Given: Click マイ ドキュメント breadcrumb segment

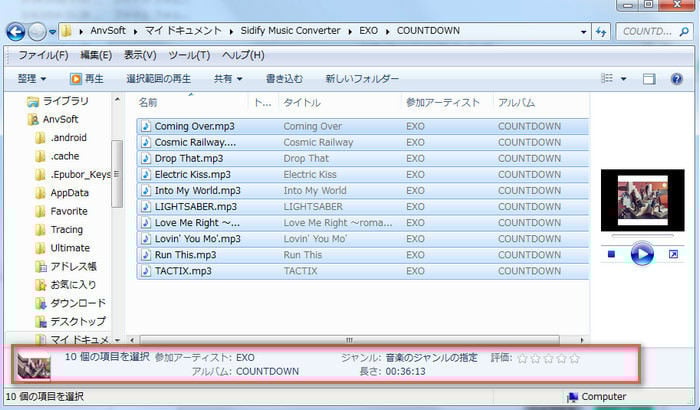Looking at the screenshot, I should 183,31.
